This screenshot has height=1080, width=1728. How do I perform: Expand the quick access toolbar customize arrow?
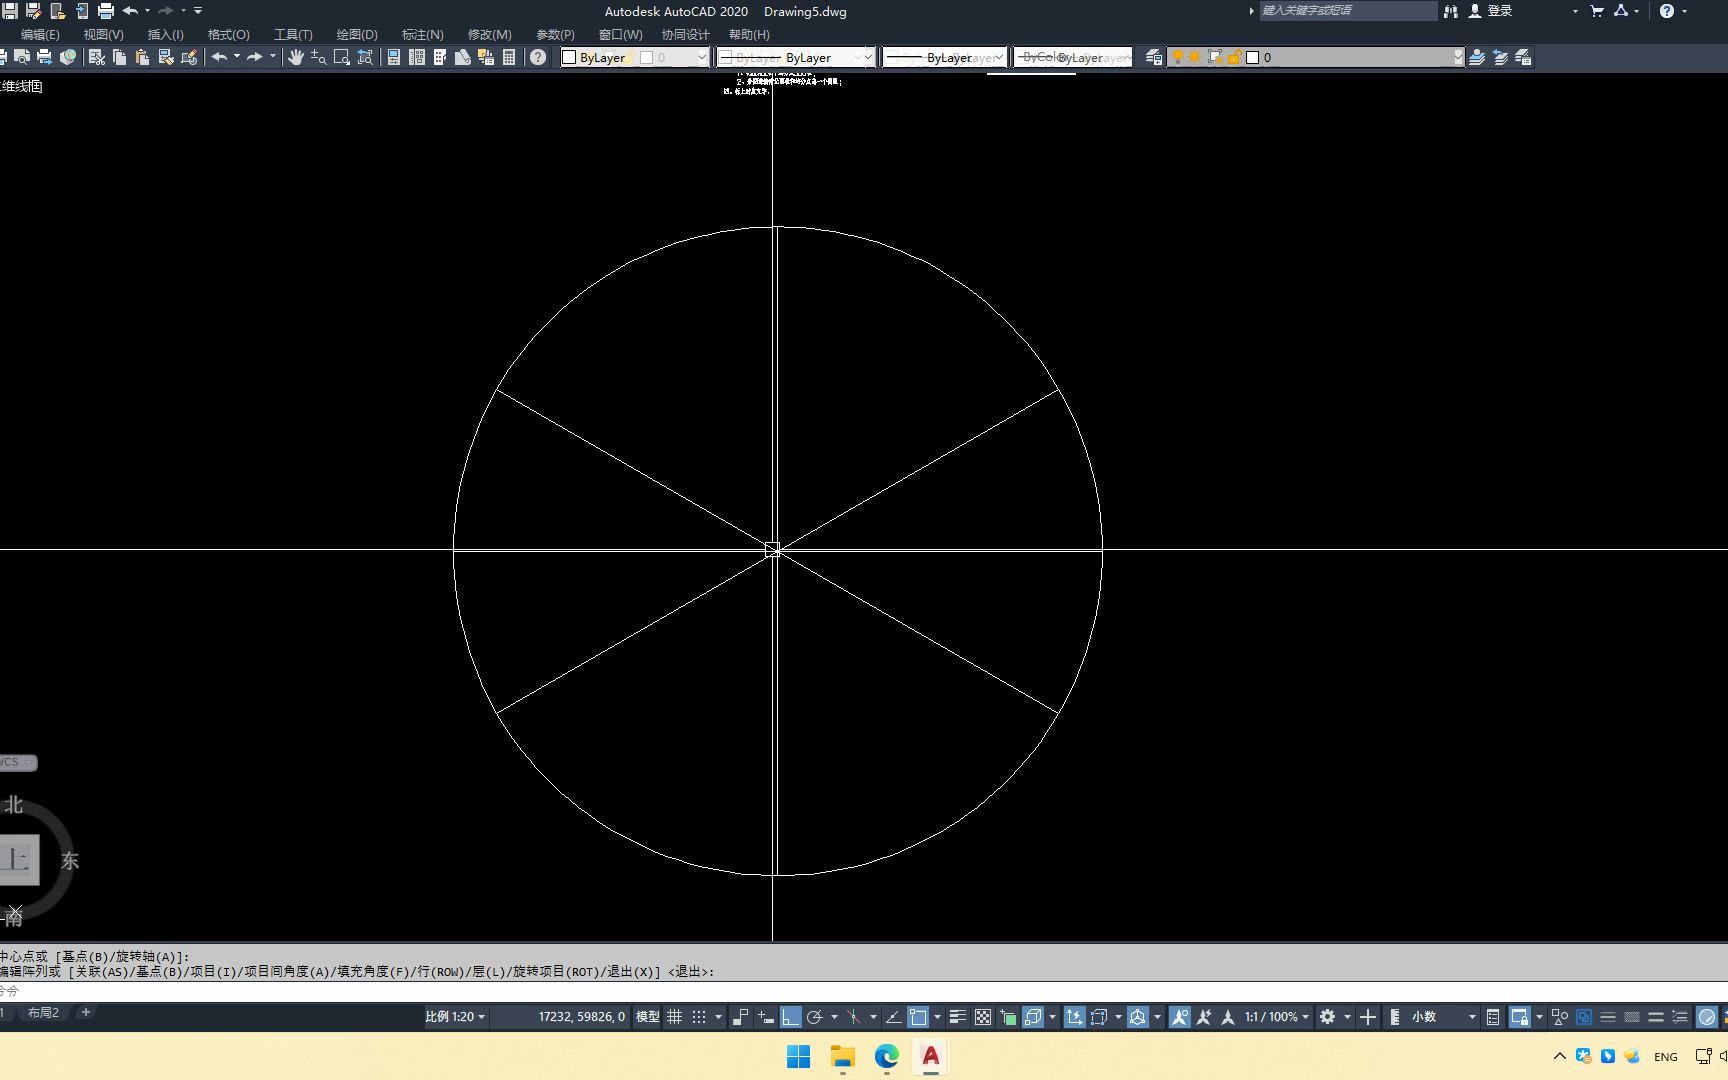pyautogui.click(x=198, y=11)
